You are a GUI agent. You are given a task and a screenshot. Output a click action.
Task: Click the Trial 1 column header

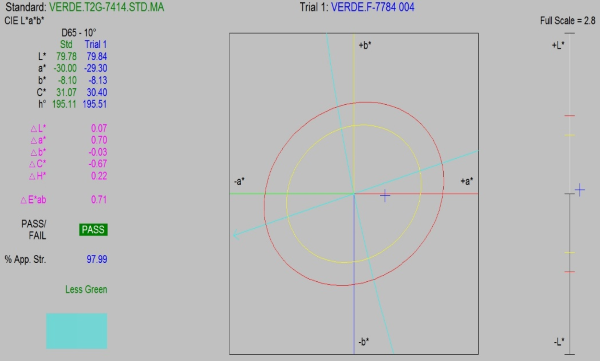[96, 44]
